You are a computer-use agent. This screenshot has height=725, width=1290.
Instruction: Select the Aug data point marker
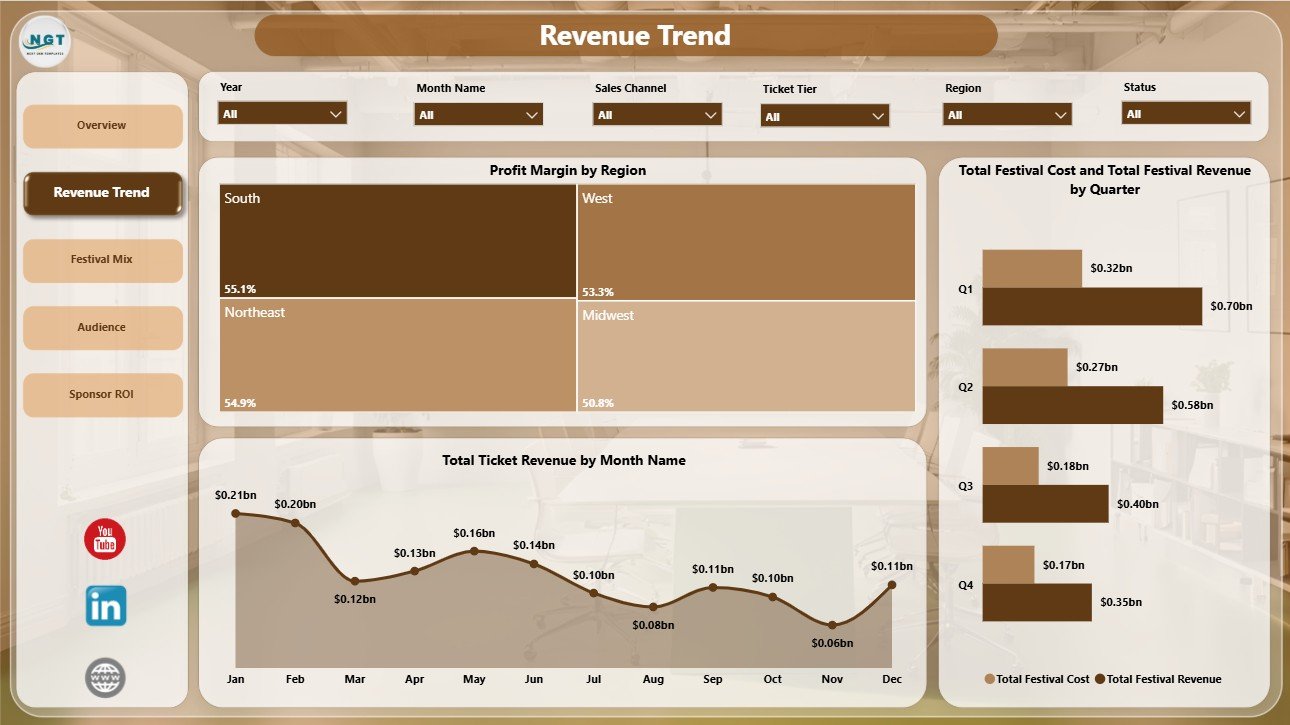click(x=653, y=606)
